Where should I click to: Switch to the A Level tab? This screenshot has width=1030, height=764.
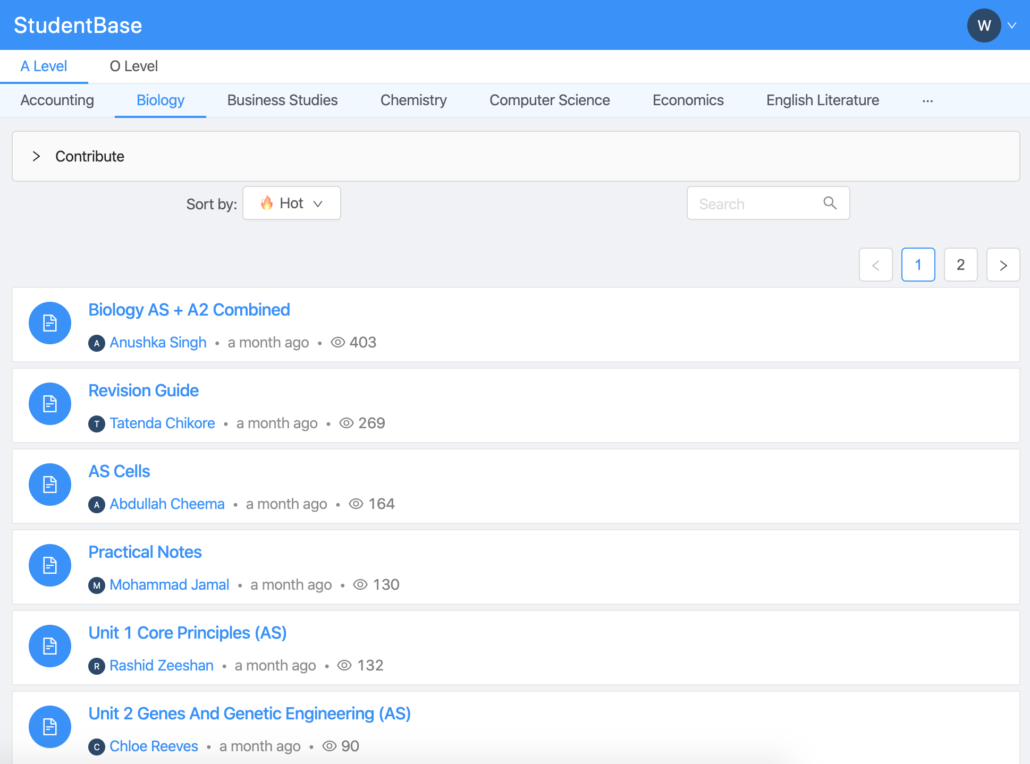(43, 66)
